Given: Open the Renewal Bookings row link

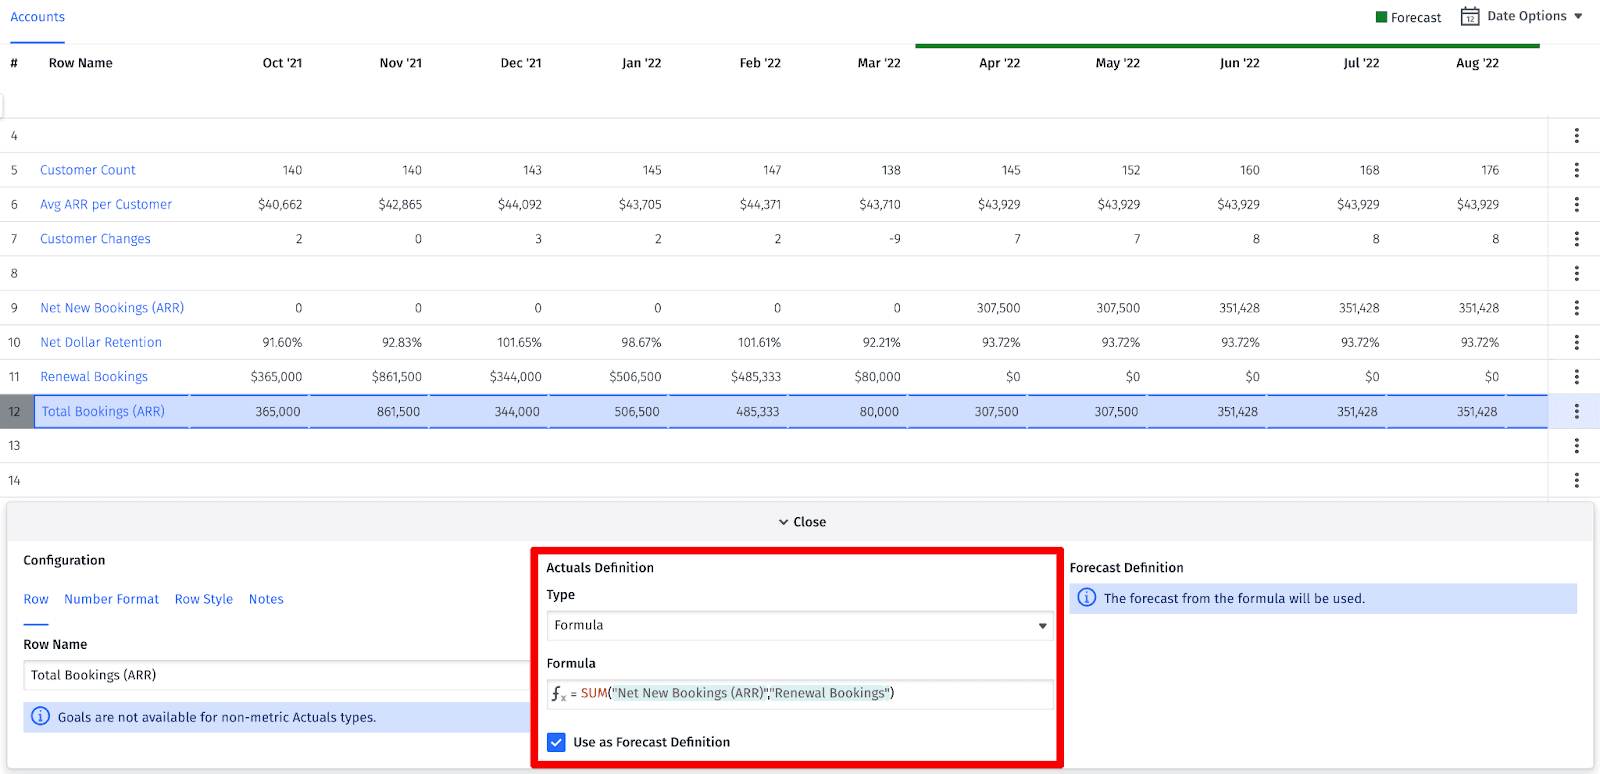Looking at the screenshot, I should pos(94,377).
